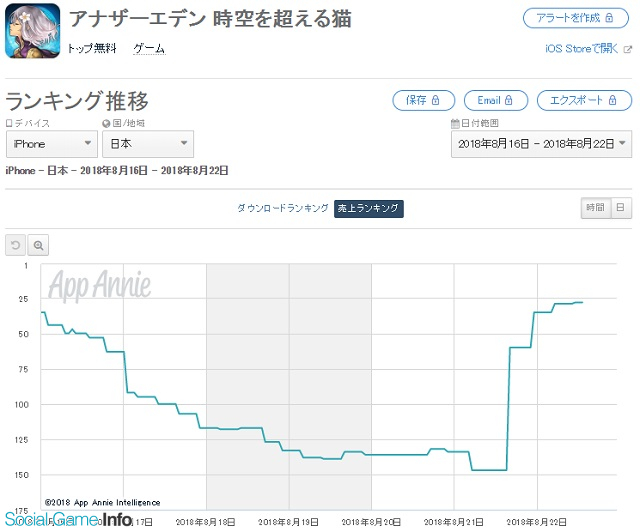Viewport: 640px width, 532px height.
Task: Click the external link icon beside iOS Store
Action: tap(627, 49)
